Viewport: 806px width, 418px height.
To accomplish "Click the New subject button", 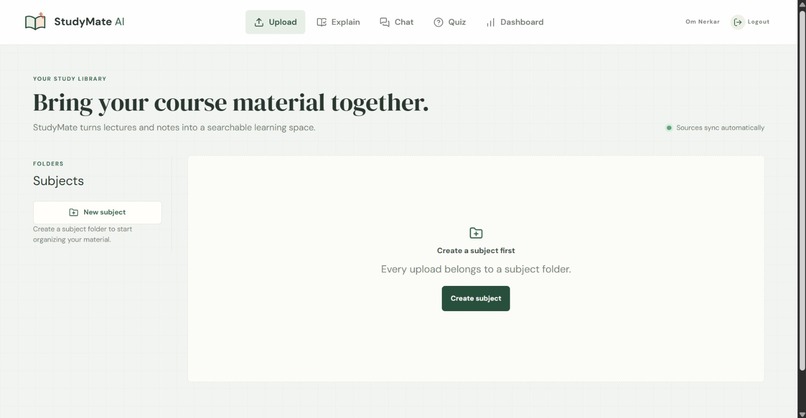I will 97,212.
